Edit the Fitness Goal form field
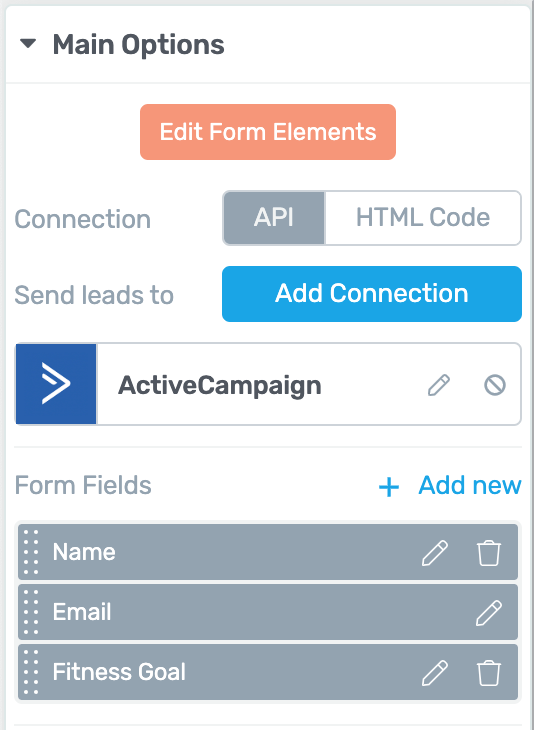Image resolution: width=534 pixels, height=730 pixels. coord(435,672)
